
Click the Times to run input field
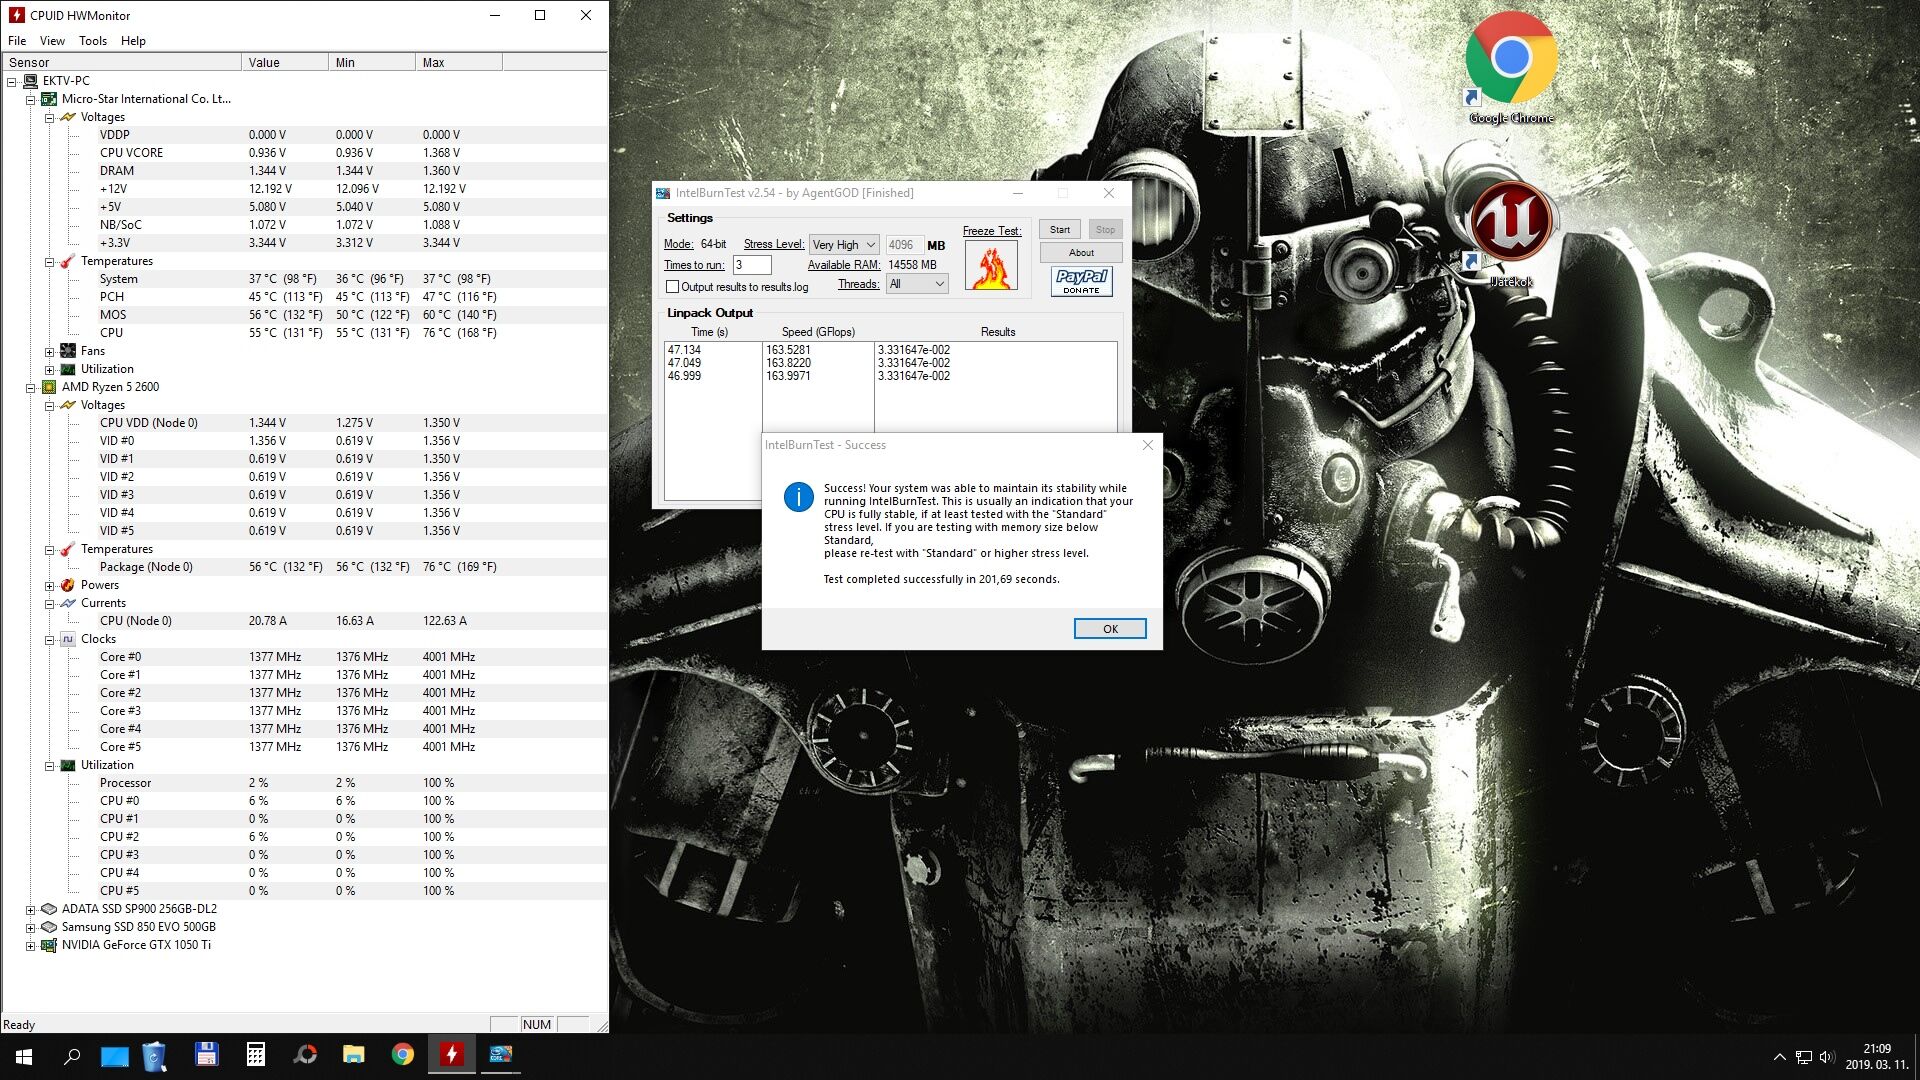click(x=752, y=265)
